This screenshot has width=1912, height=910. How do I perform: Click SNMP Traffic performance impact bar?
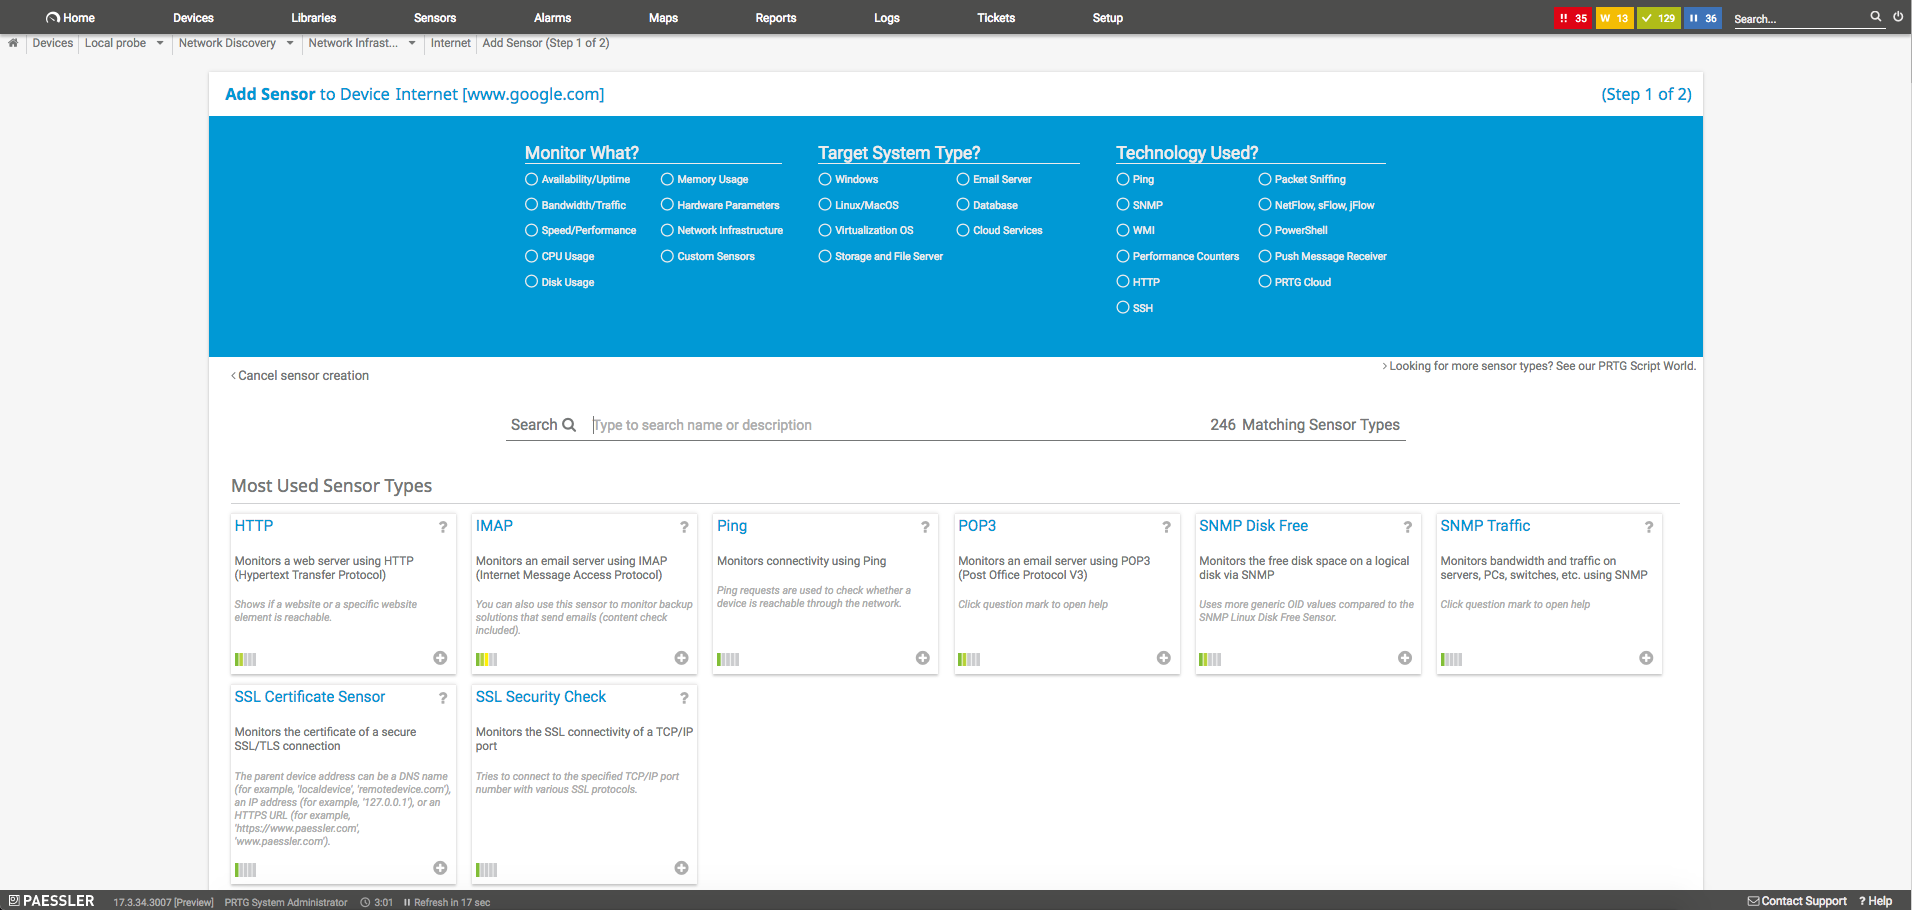(1451, 659)
